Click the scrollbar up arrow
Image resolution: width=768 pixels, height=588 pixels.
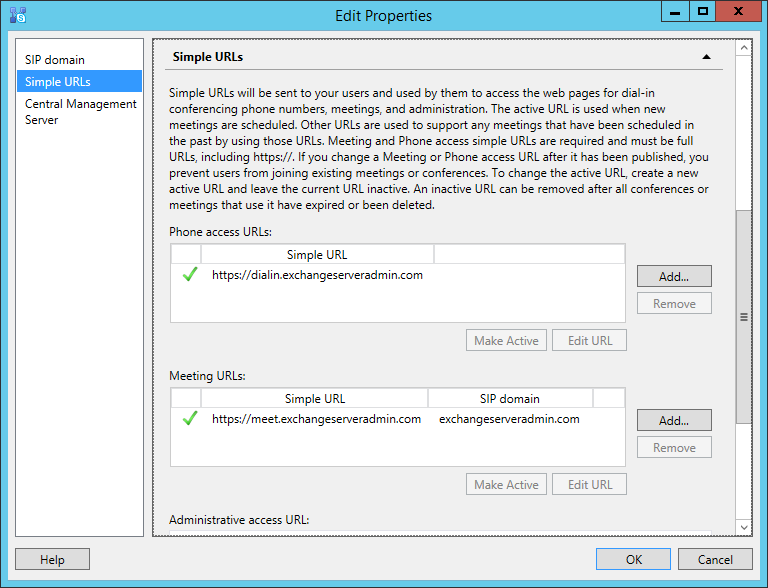744,48
